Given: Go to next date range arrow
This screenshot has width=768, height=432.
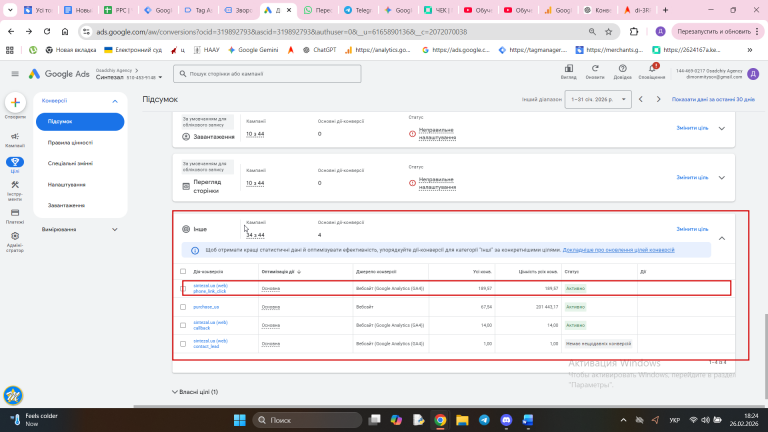Looking at the screenshot, I should (658, 99).
